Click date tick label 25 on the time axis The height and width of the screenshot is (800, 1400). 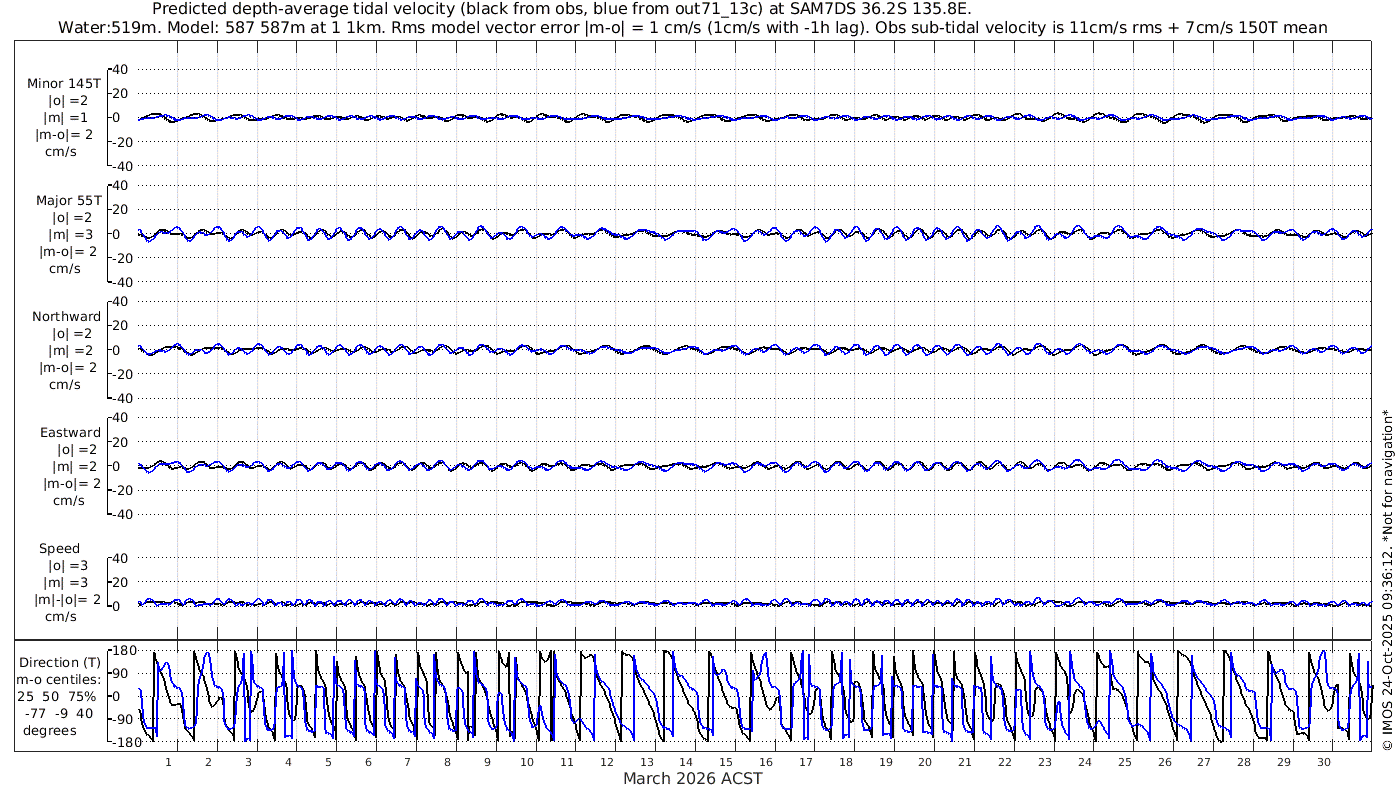coord(1124,762)
